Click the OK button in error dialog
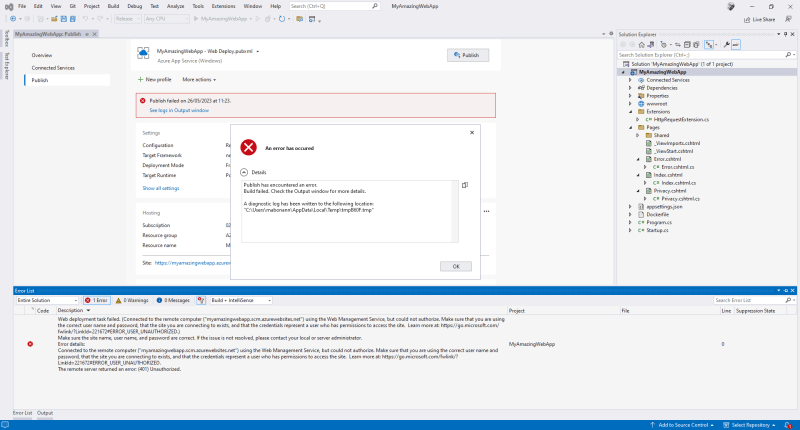Viewport: 800px width, 430px height. (456, 266)
